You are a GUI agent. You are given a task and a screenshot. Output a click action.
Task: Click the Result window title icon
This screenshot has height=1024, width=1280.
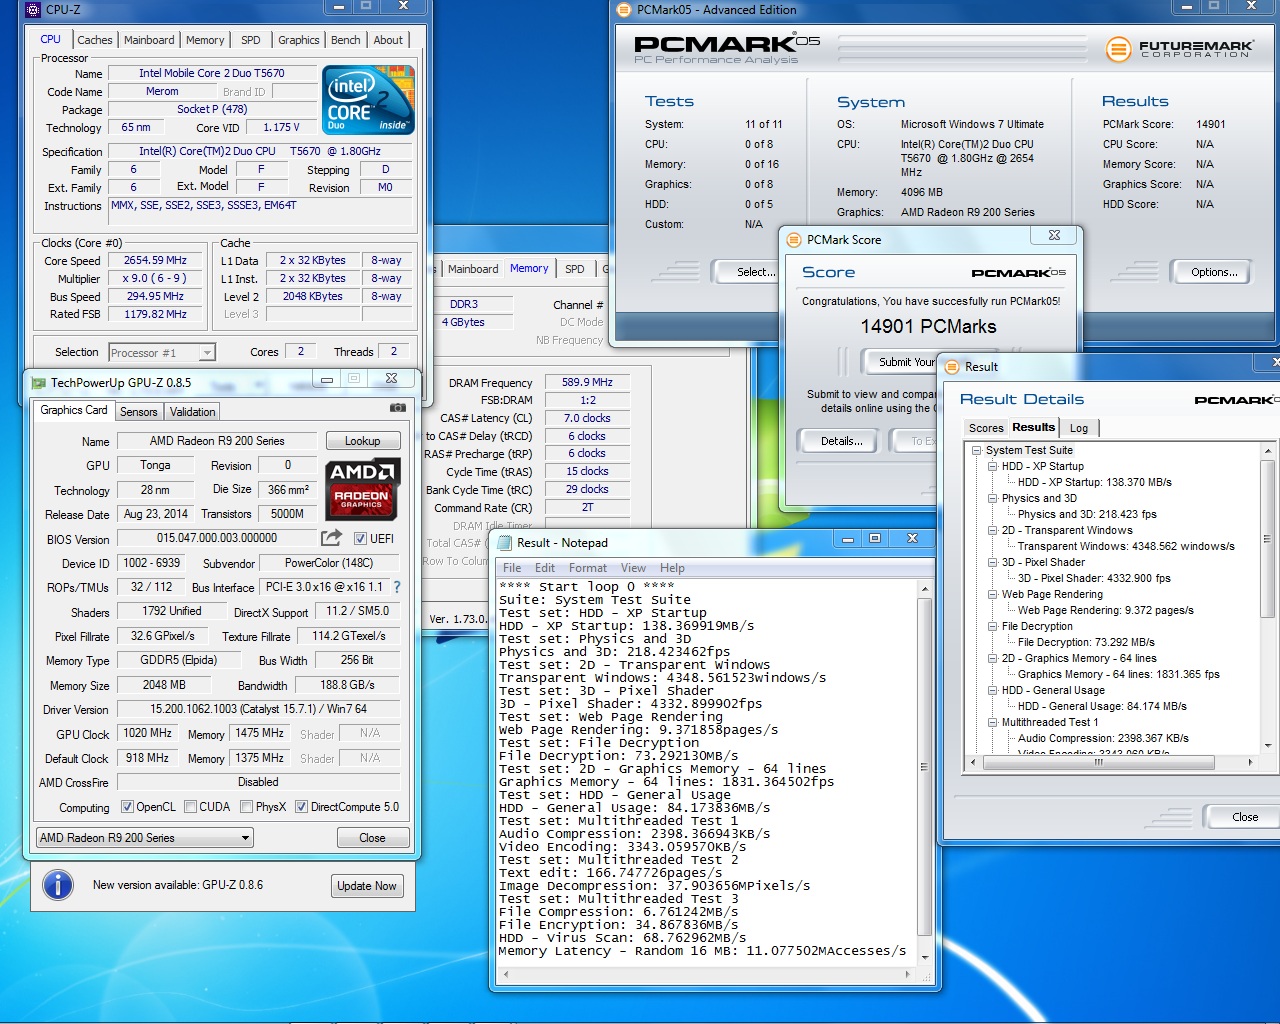click(x=951, y=366)
